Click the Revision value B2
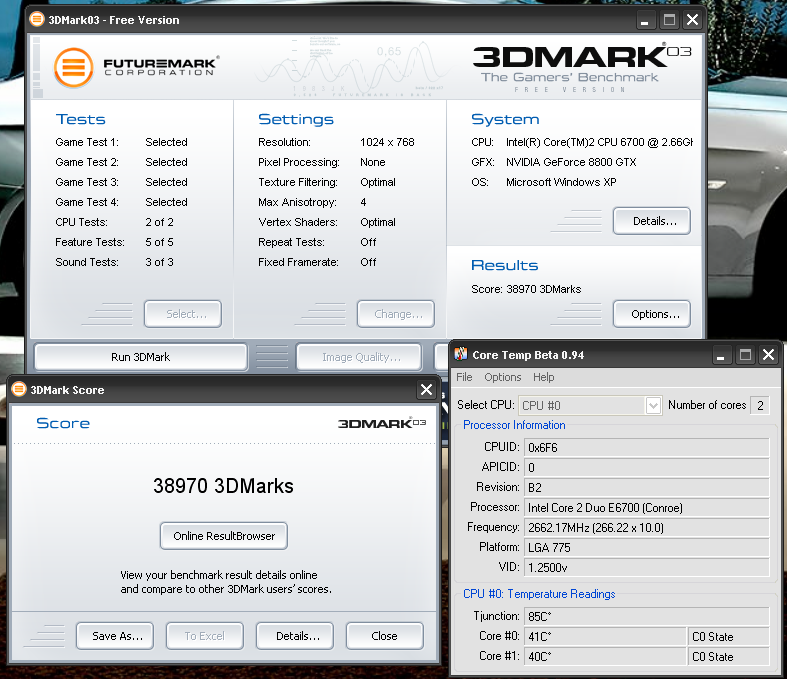 click(646, 487)
